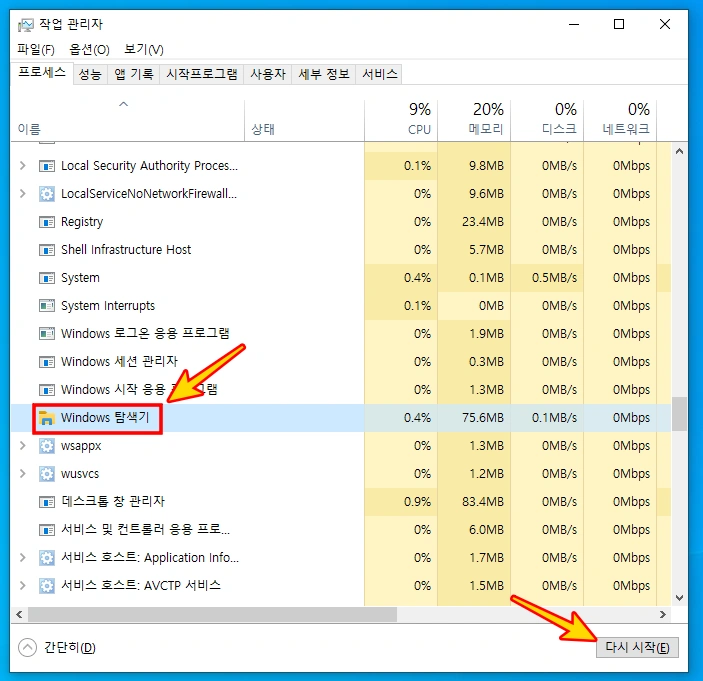This screenshot has height=681, width=703.
Task: Click the 75.6MB memory value
Action: (x=483, y=418)
